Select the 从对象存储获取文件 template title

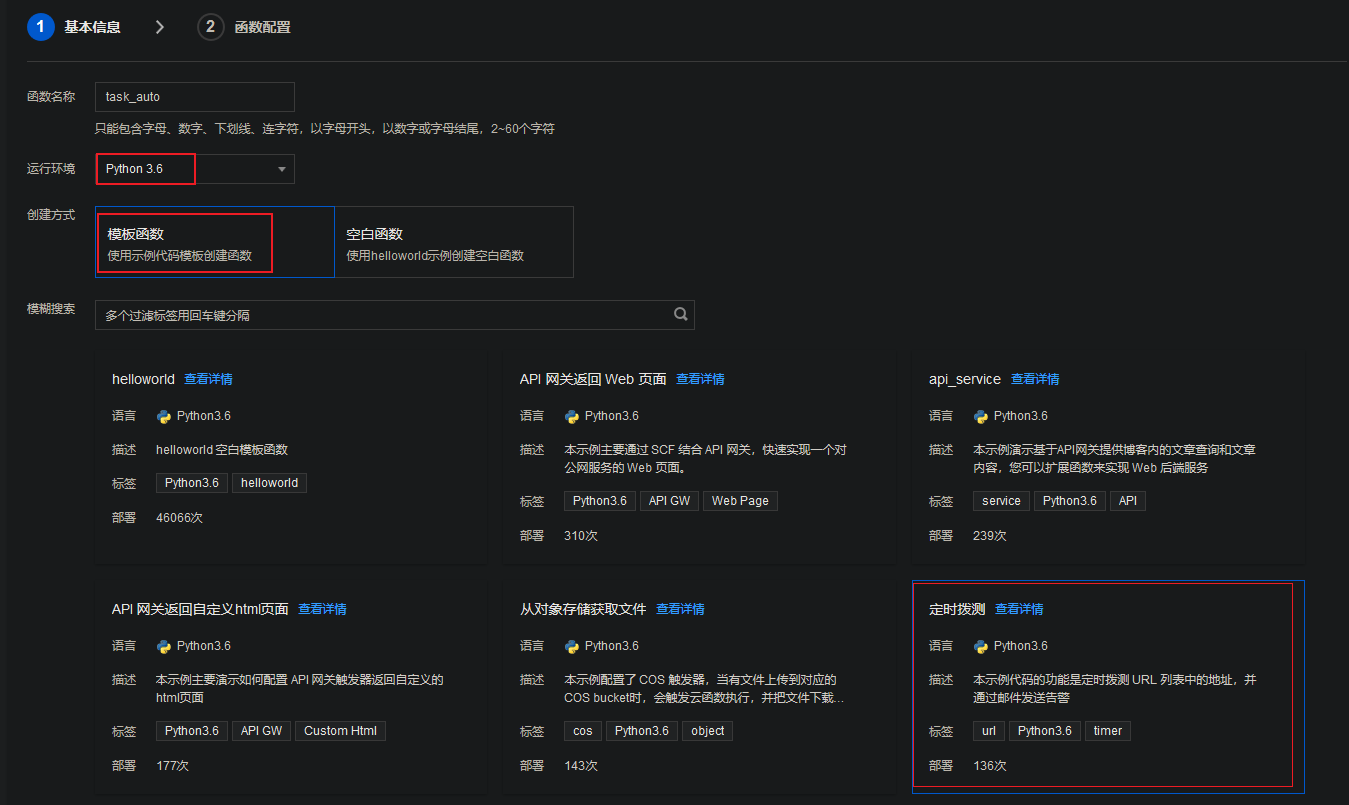[583, 609]
